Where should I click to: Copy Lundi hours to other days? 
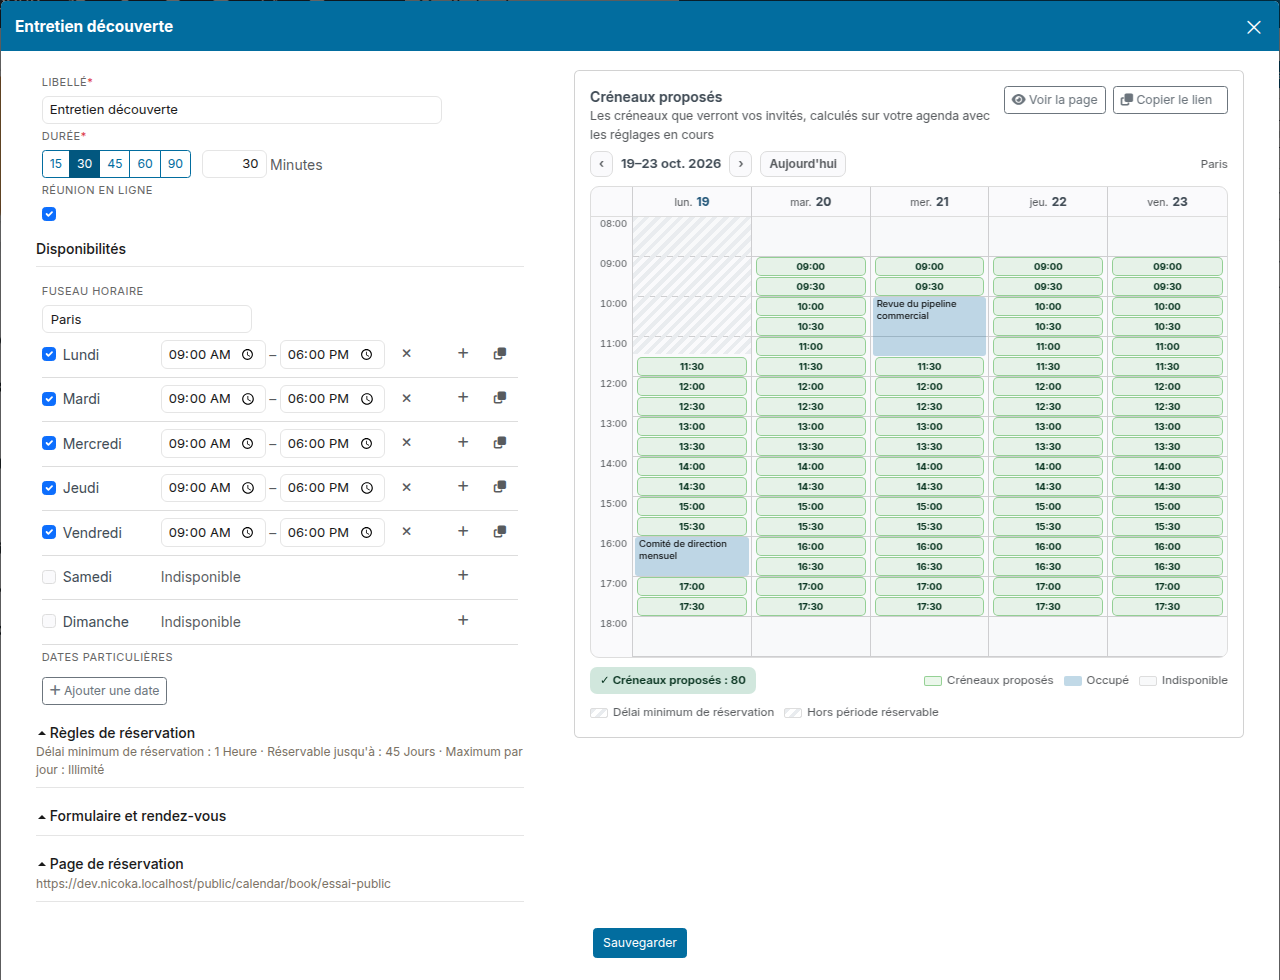pos(500,354)
